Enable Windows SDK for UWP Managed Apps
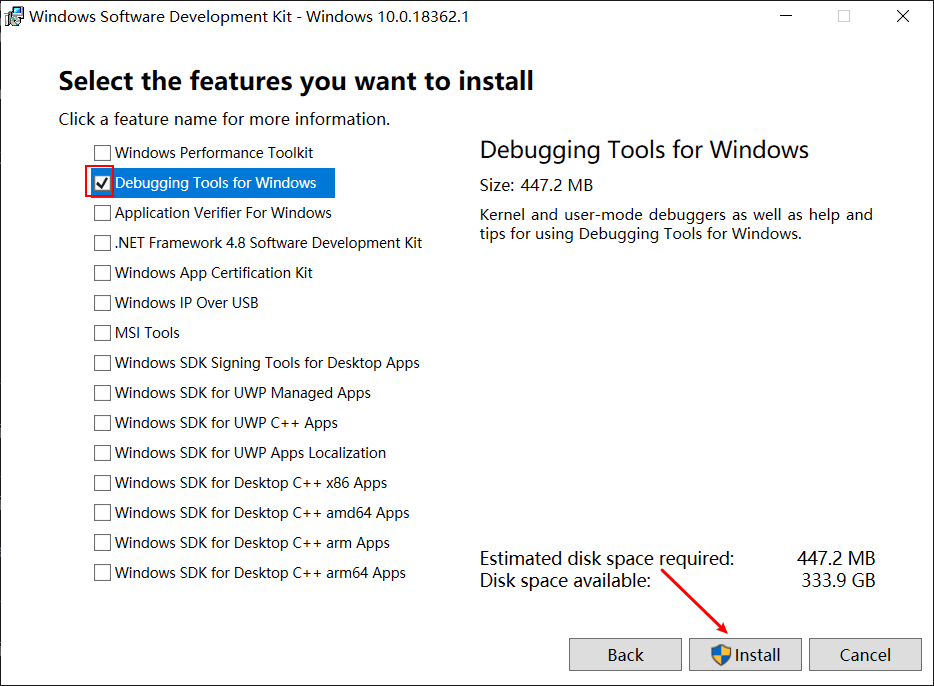Screen dimensions: 934x686 (101, 392)
